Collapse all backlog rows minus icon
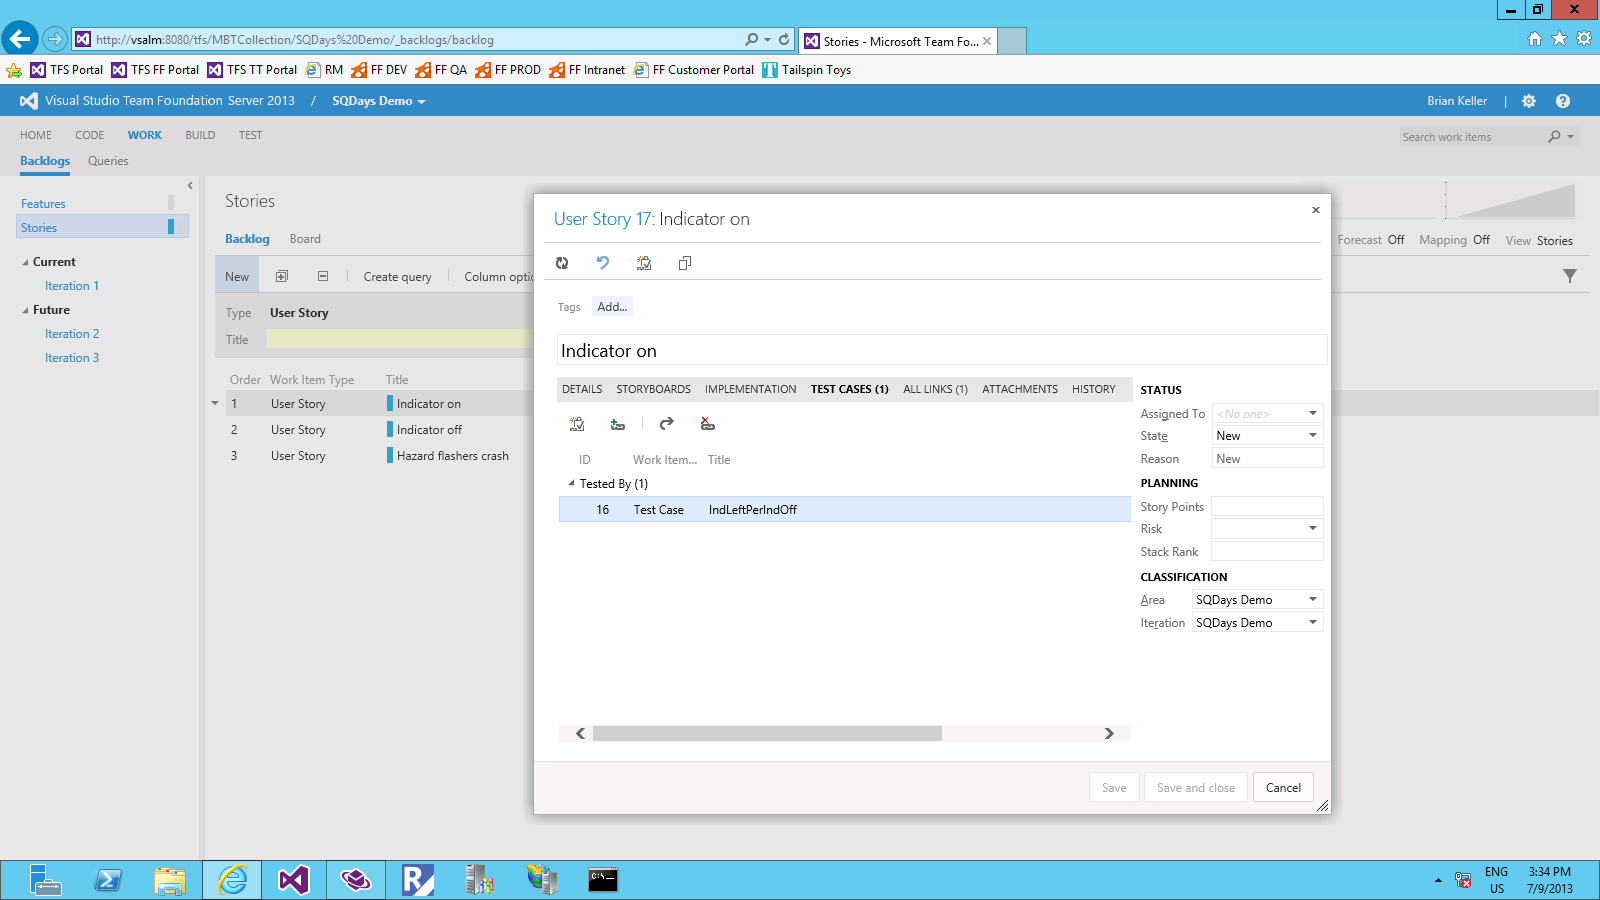 click(x=323, y=276)
